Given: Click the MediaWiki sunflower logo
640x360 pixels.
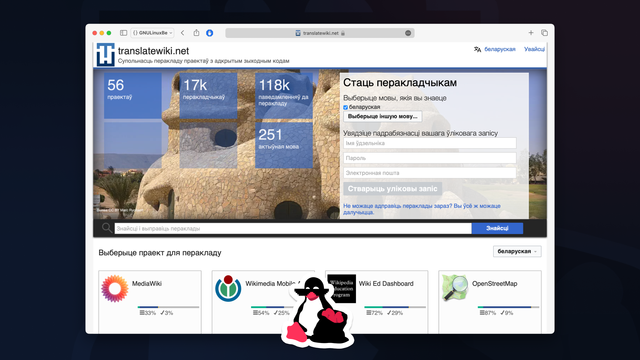Looking at the screenshot, I should tap(115, 289).
